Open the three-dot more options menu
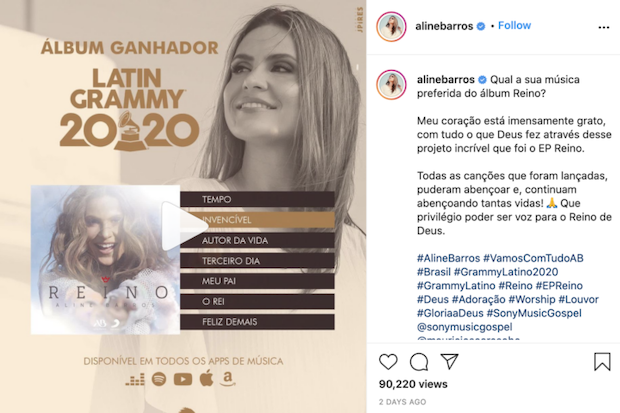Screen dimensions: 620x413 point(604,27)
